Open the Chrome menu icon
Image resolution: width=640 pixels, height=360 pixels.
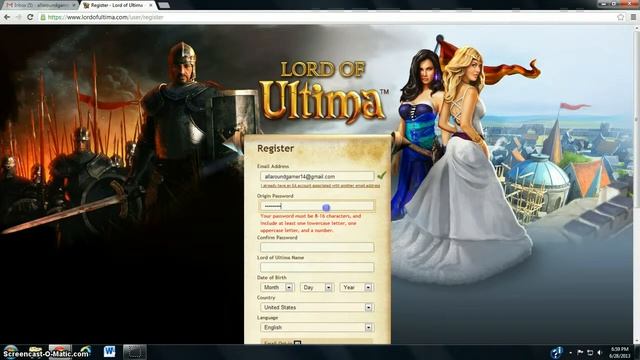point(633,17)
